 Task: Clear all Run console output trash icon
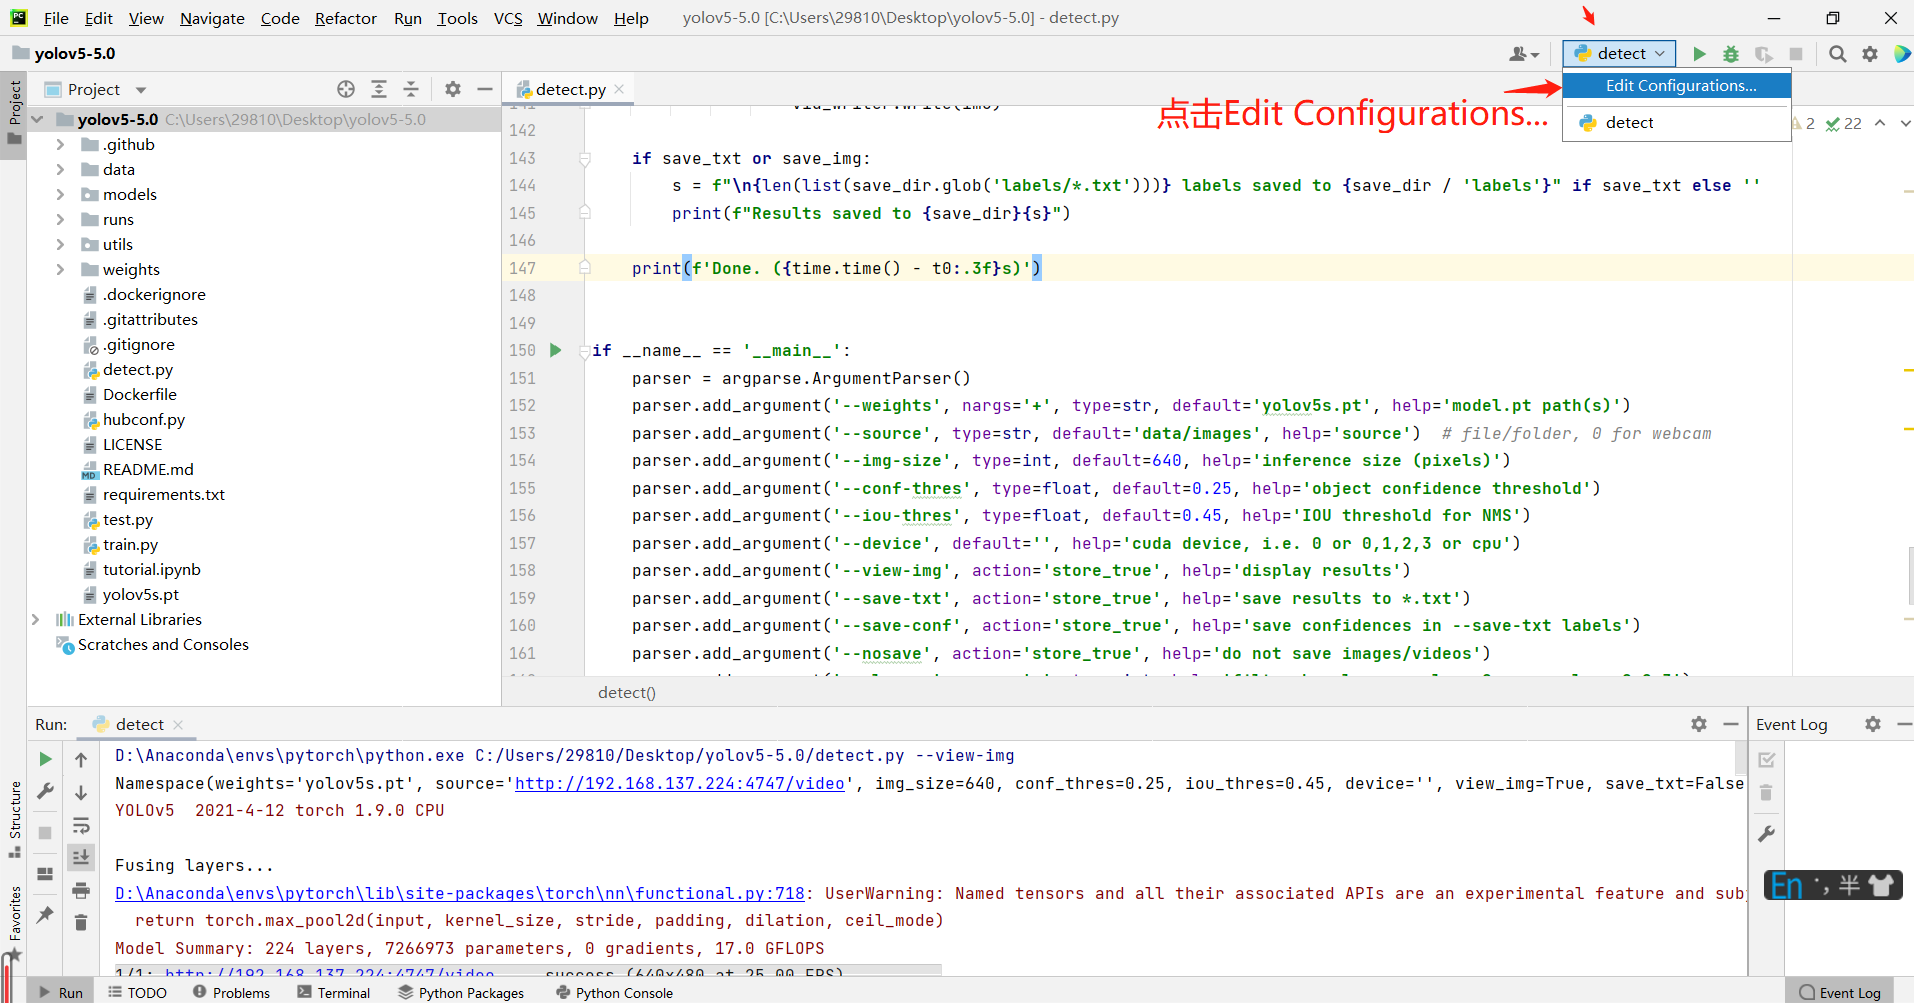point(81,922)
